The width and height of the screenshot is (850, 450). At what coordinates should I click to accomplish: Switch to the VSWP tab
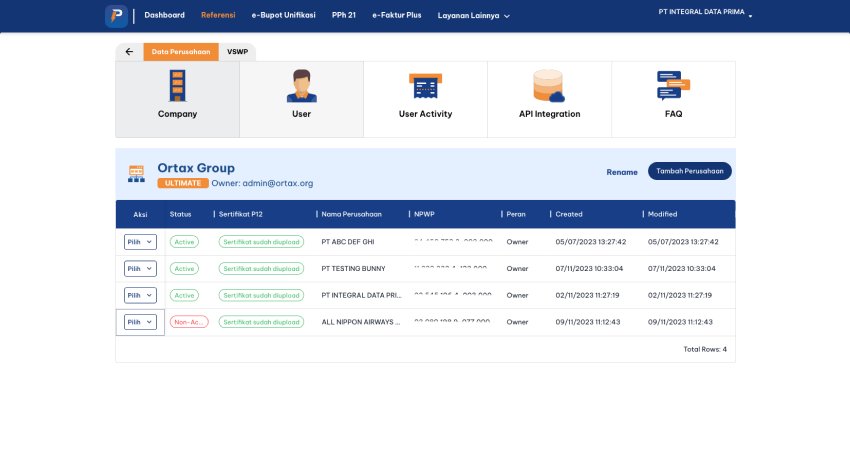coord(237,52)
